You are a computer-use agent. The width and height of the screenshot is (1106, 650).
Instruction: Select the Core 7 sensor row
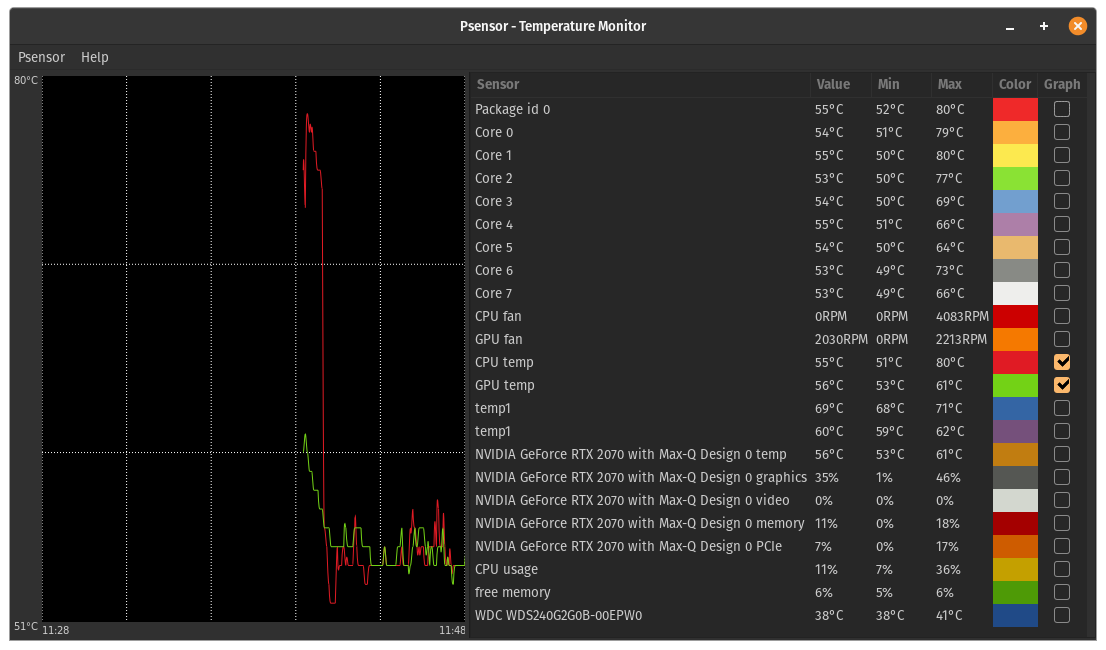pos(640,293)
